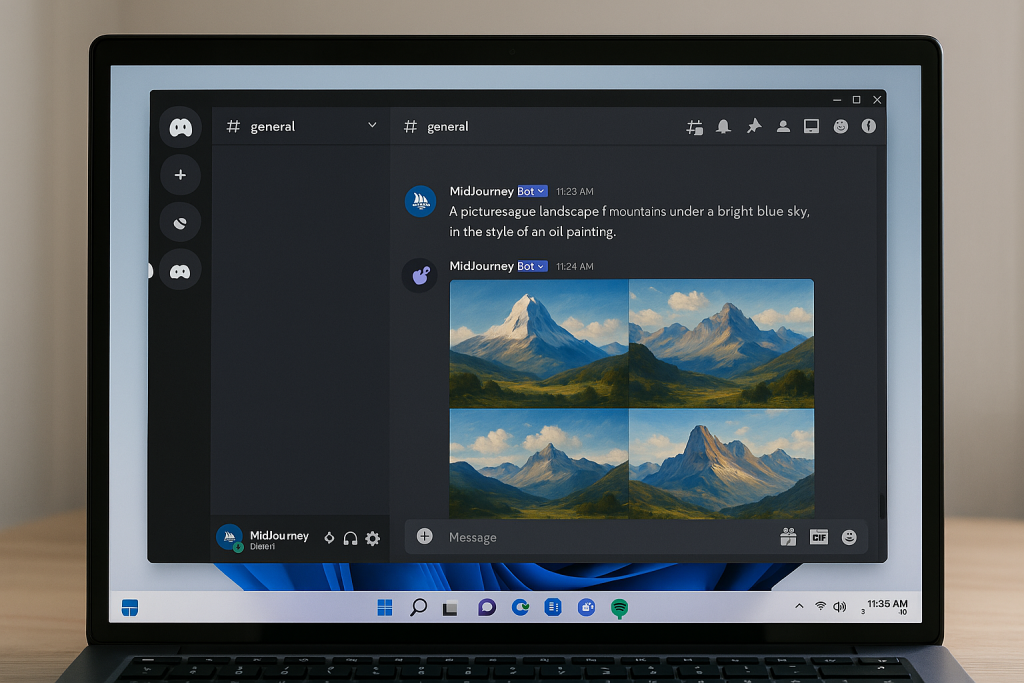This screenshot has height=683, width=1024.
Task: Click the MidJourney bot avatar
Action: click(x=420, y=197)
